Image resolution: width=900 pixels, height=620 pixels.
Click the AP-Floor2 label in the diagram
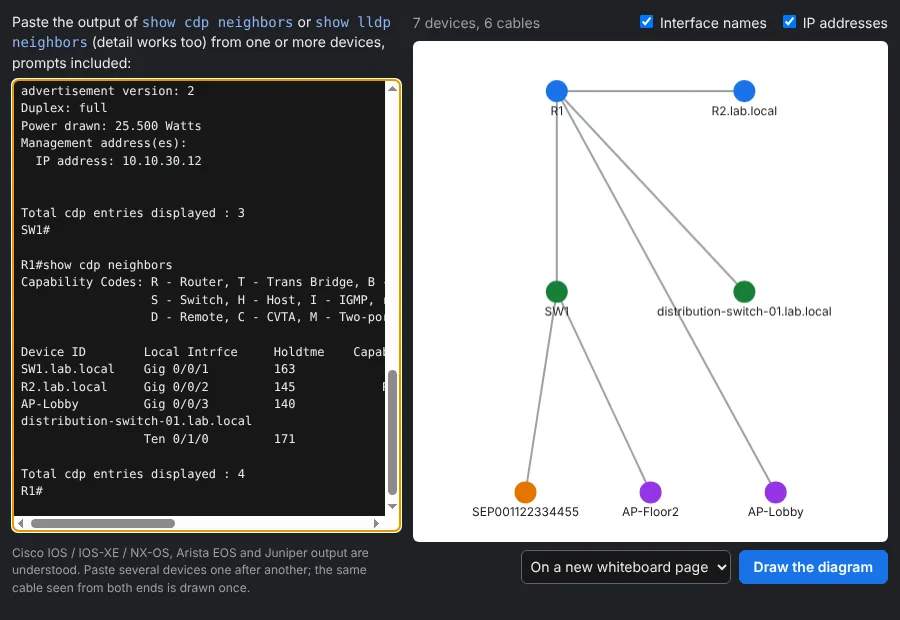click(x=650, y=512)
